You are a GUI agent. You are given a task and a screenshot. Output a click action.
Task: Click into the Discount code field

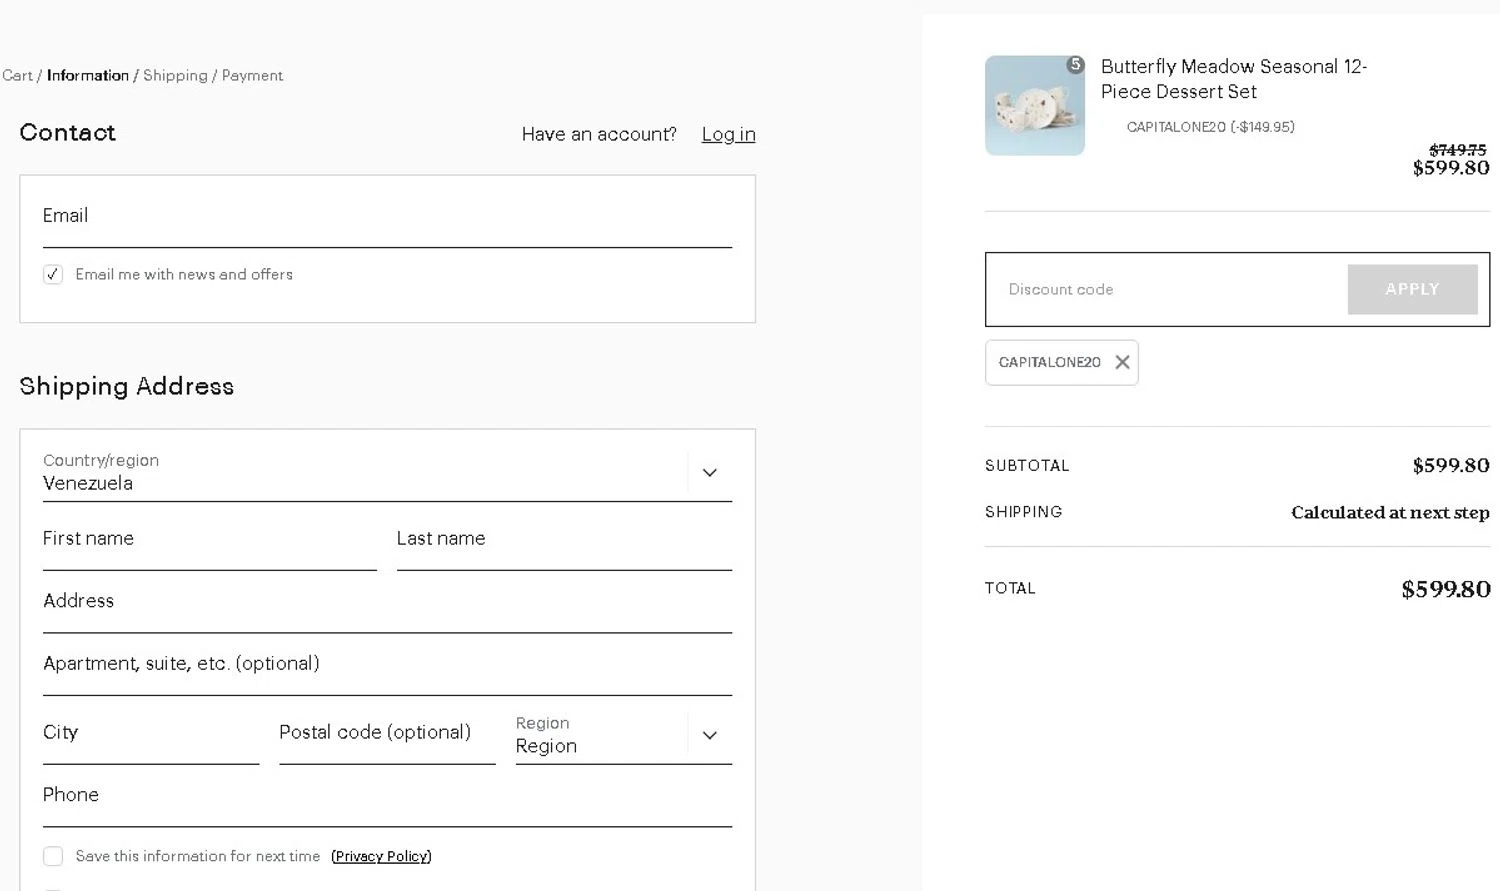point(1166,289)
